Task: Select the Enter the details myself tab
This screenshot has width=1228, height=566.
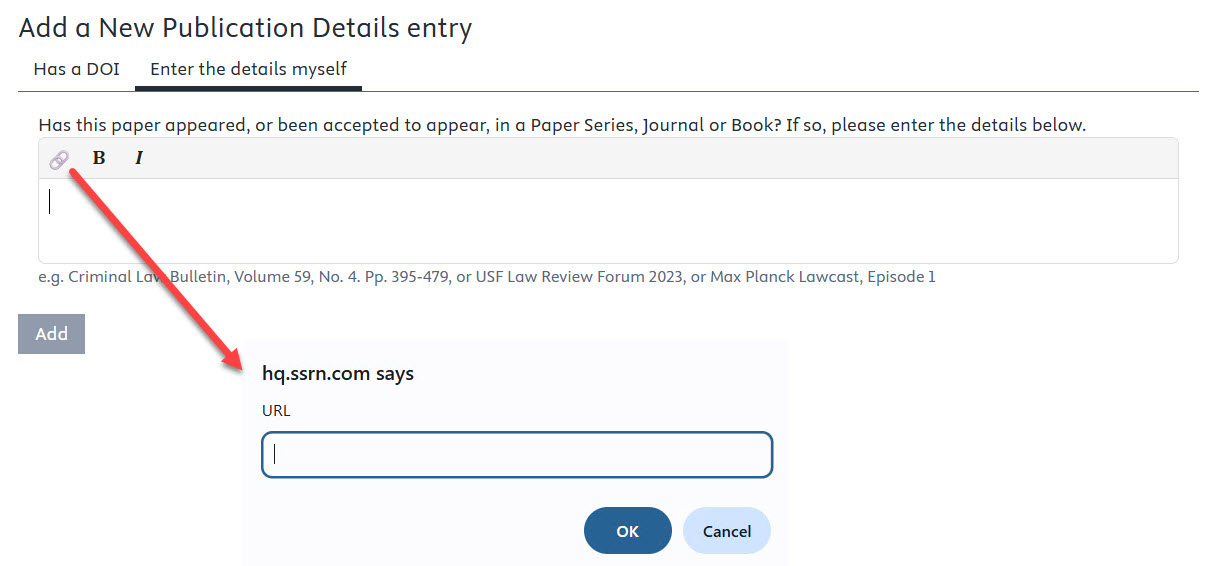Action: [x=248, y=70]
